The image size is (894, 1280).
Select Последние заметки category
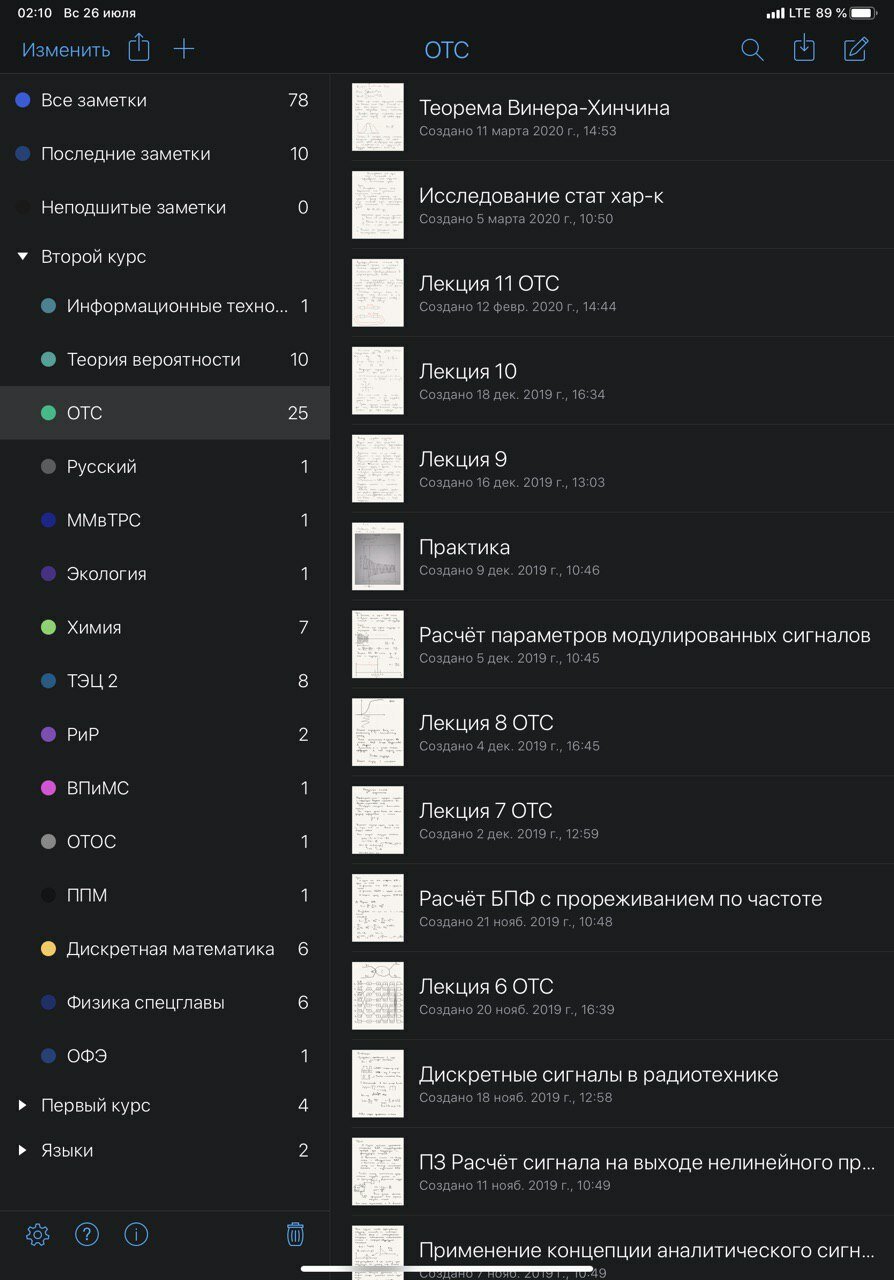165,154
